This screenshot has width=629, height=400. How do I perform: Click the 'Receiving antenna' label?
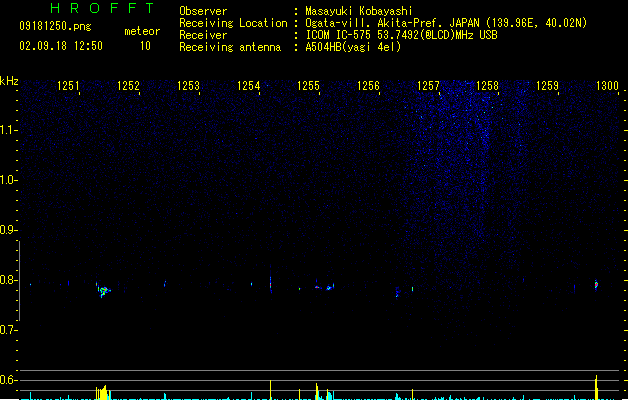[x=230, y=47]
